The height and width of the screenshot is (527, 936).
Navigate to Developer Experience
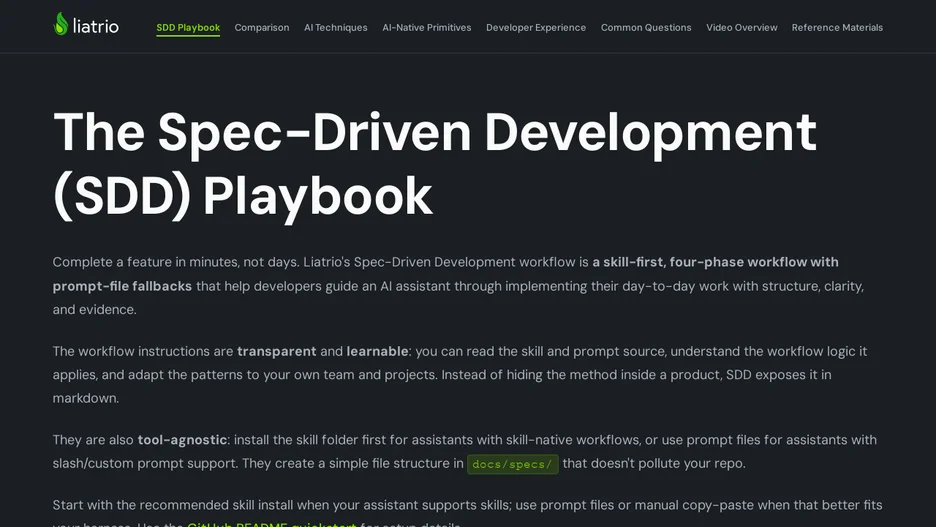point(536,27)
